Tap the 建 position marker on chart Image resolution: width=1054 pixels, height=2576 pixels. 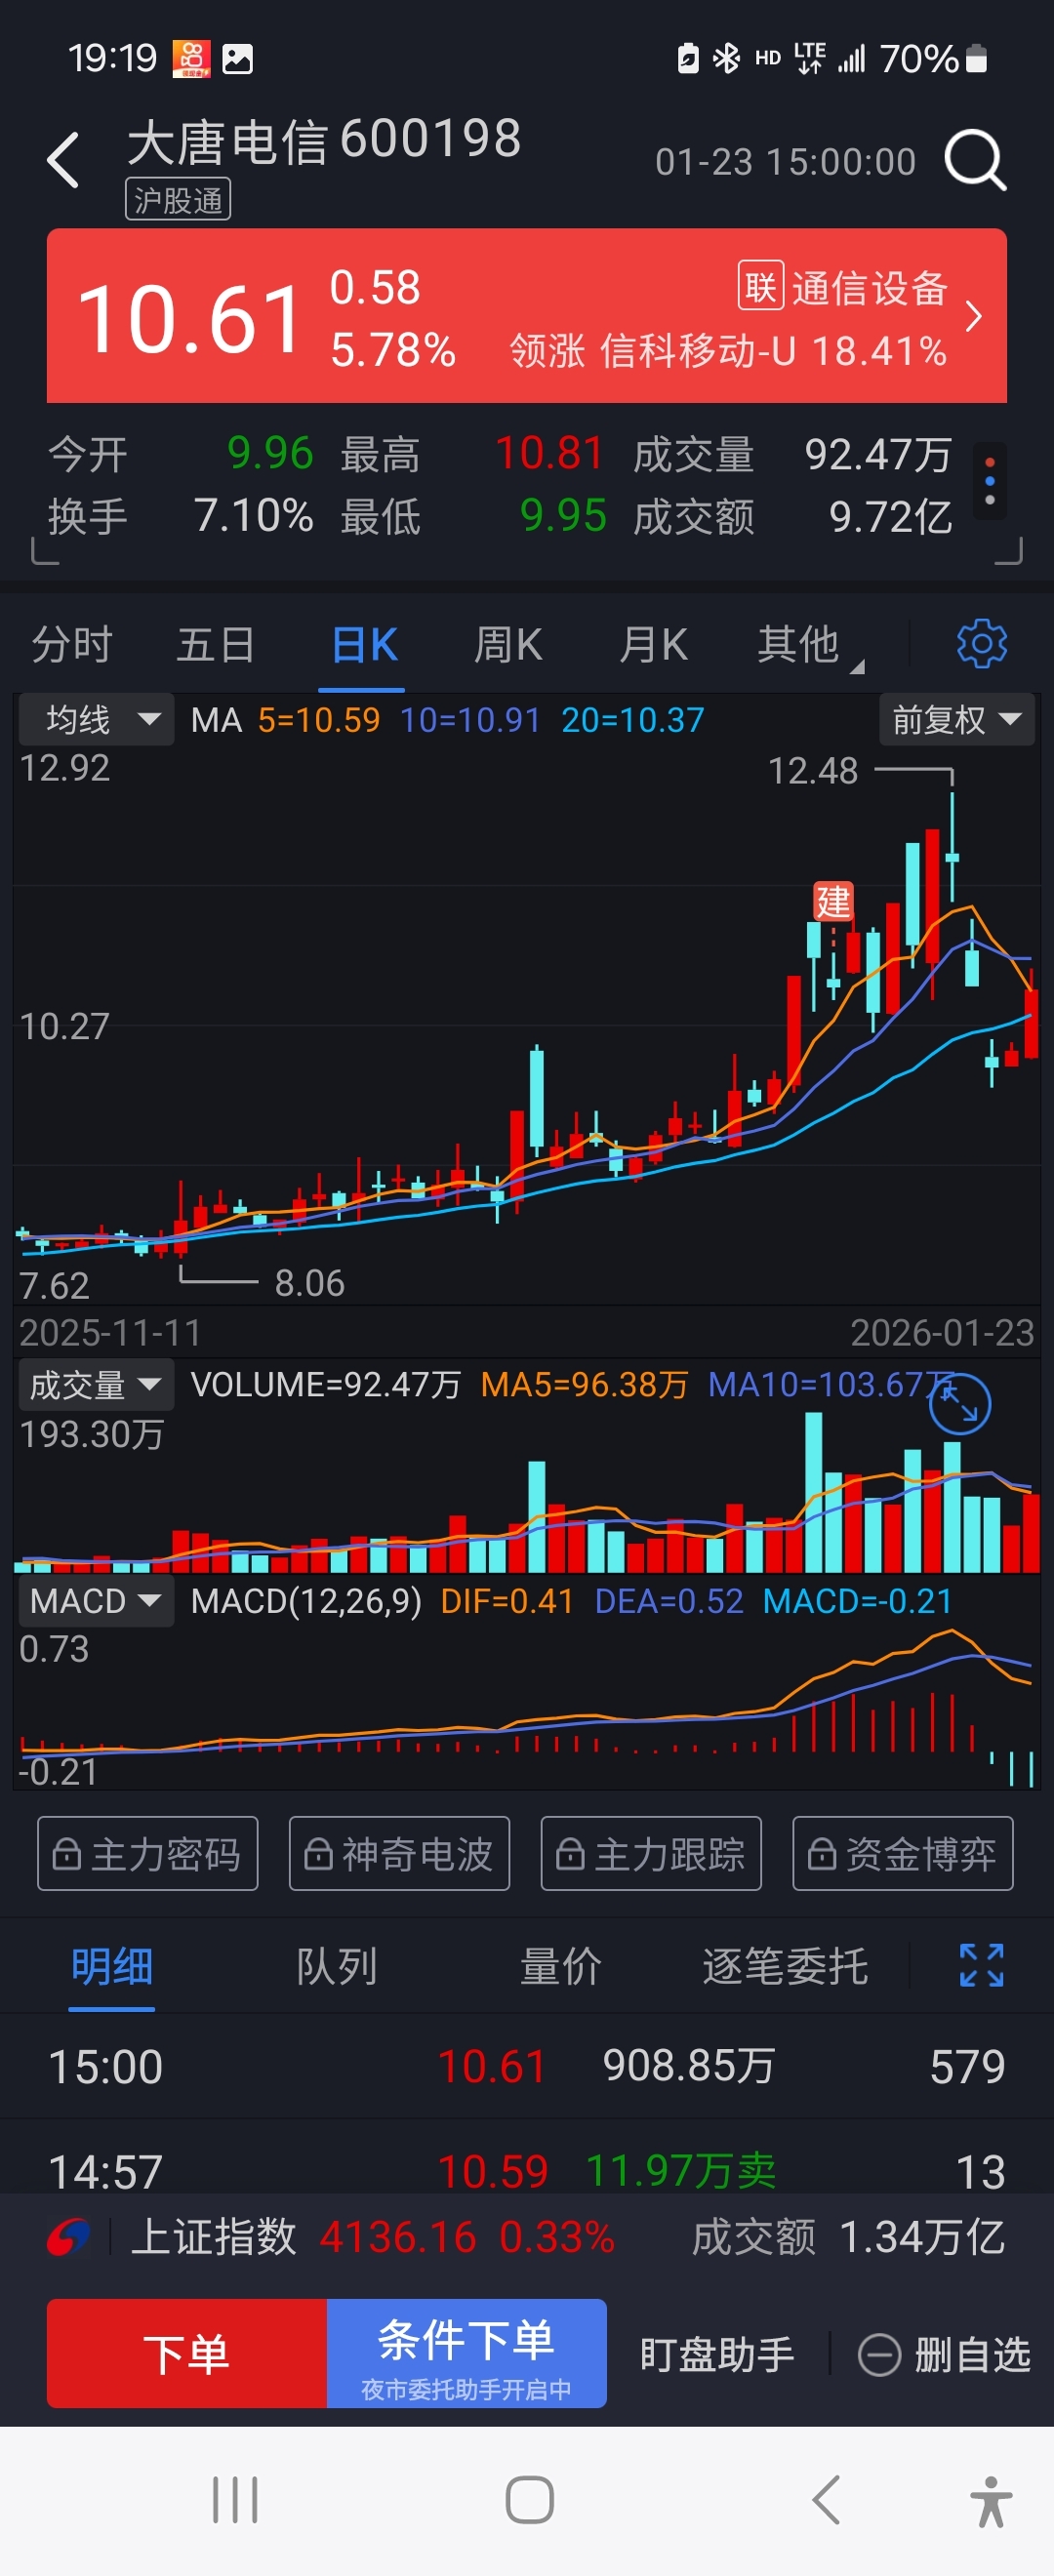click(x=832, y=901)
